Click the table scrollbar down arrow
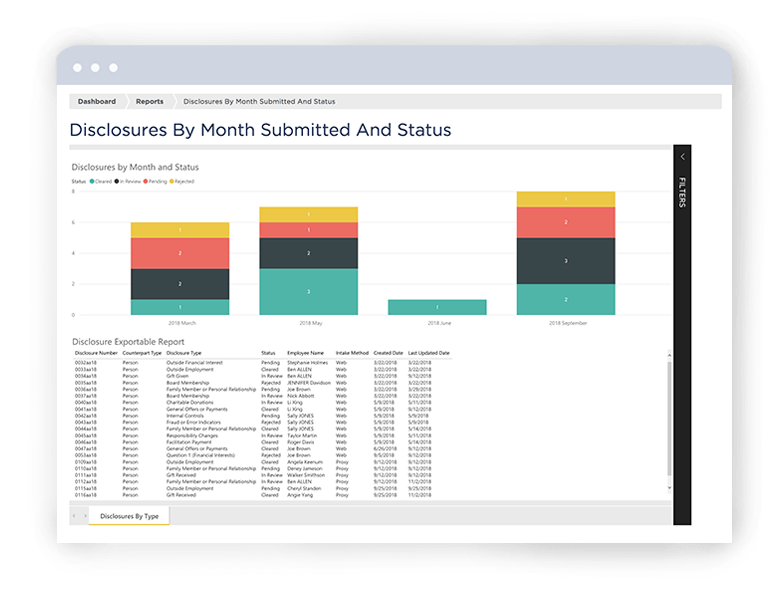Screen dimensions: 780x591 [x=669, y=488]
